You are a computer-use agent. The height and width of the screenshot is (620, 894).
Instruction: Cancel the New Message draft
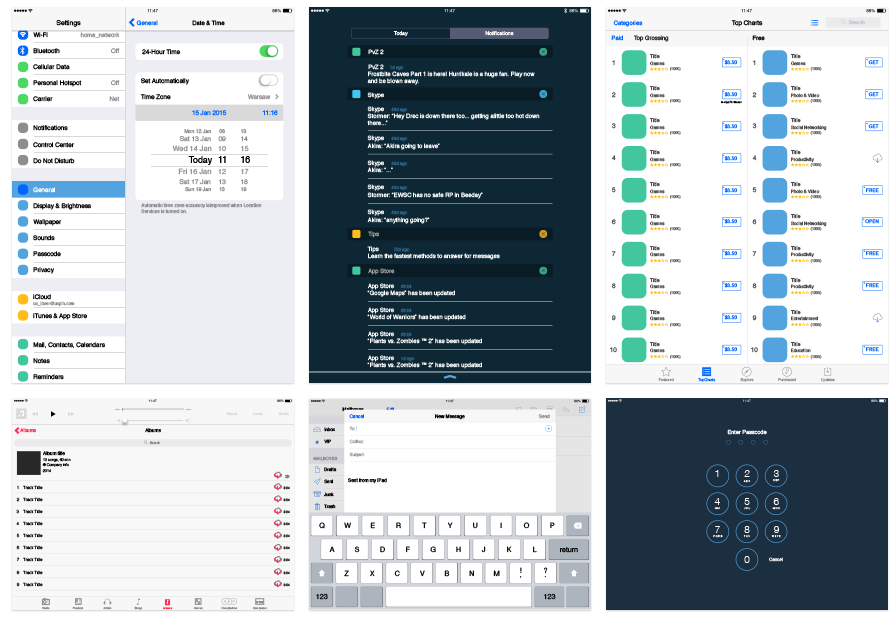coord(357,416)
